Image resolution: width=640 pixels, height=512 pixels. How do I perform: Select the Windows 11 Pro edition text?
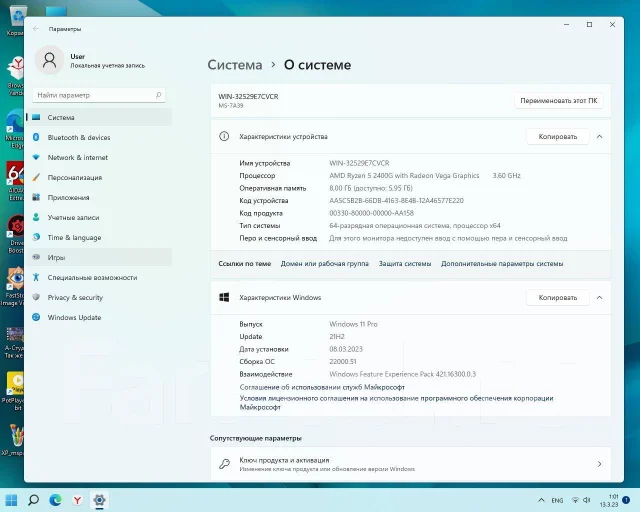pyautogui.click(x=353, y=324)
